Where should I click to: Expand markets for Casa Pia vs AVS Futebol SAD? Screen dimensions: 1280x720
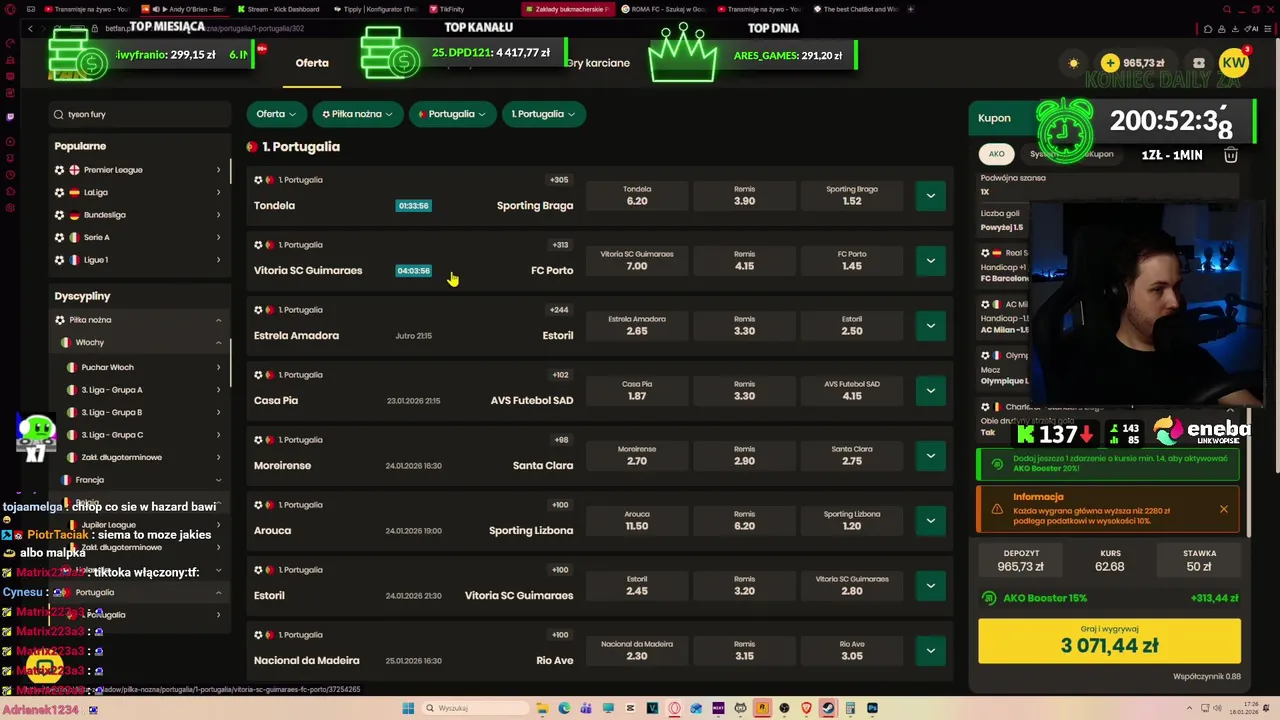click(x=930, y=390)
